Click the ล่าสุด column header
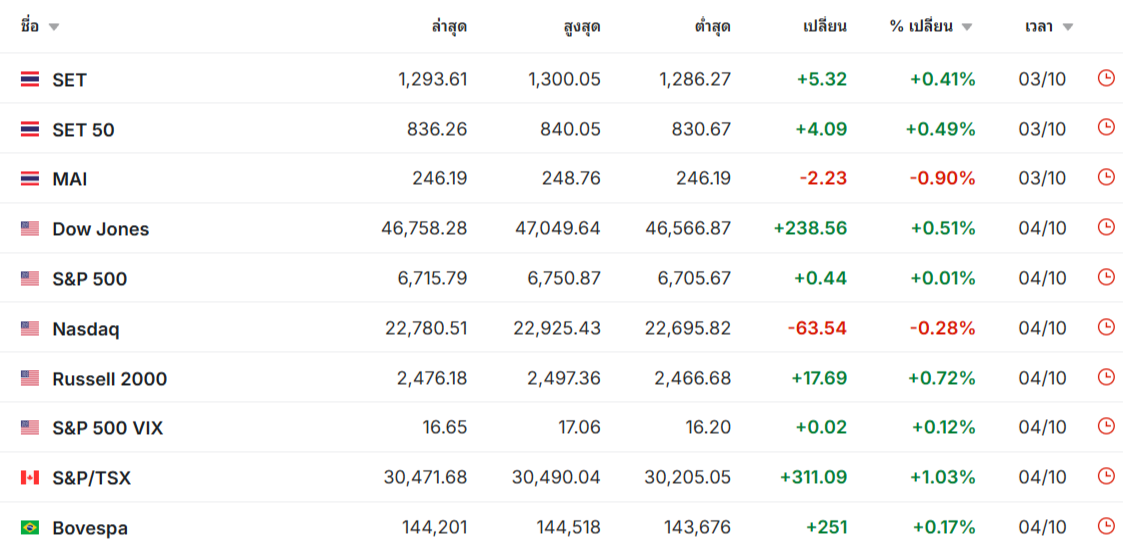The width and height of the screenshot is (1129, 547). 449,27
